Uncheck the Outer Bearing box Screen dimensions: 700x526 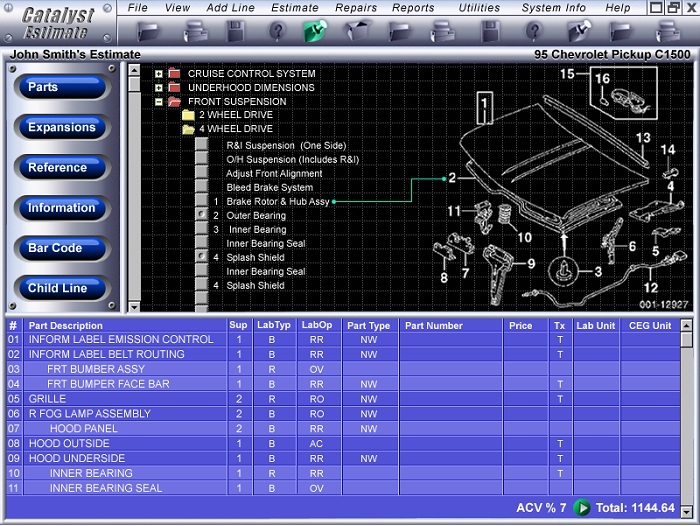tap(202, 214)
